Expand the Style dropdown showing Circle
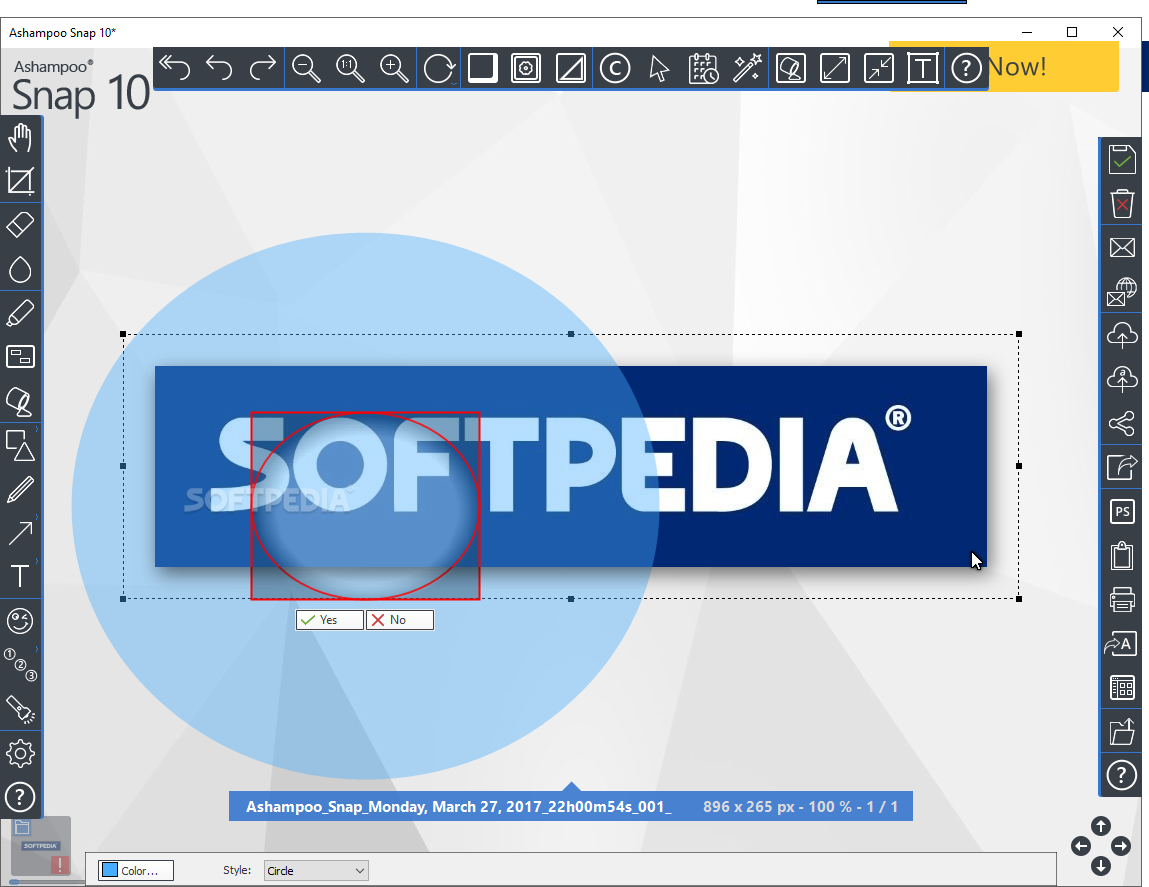 coord(316,870)
